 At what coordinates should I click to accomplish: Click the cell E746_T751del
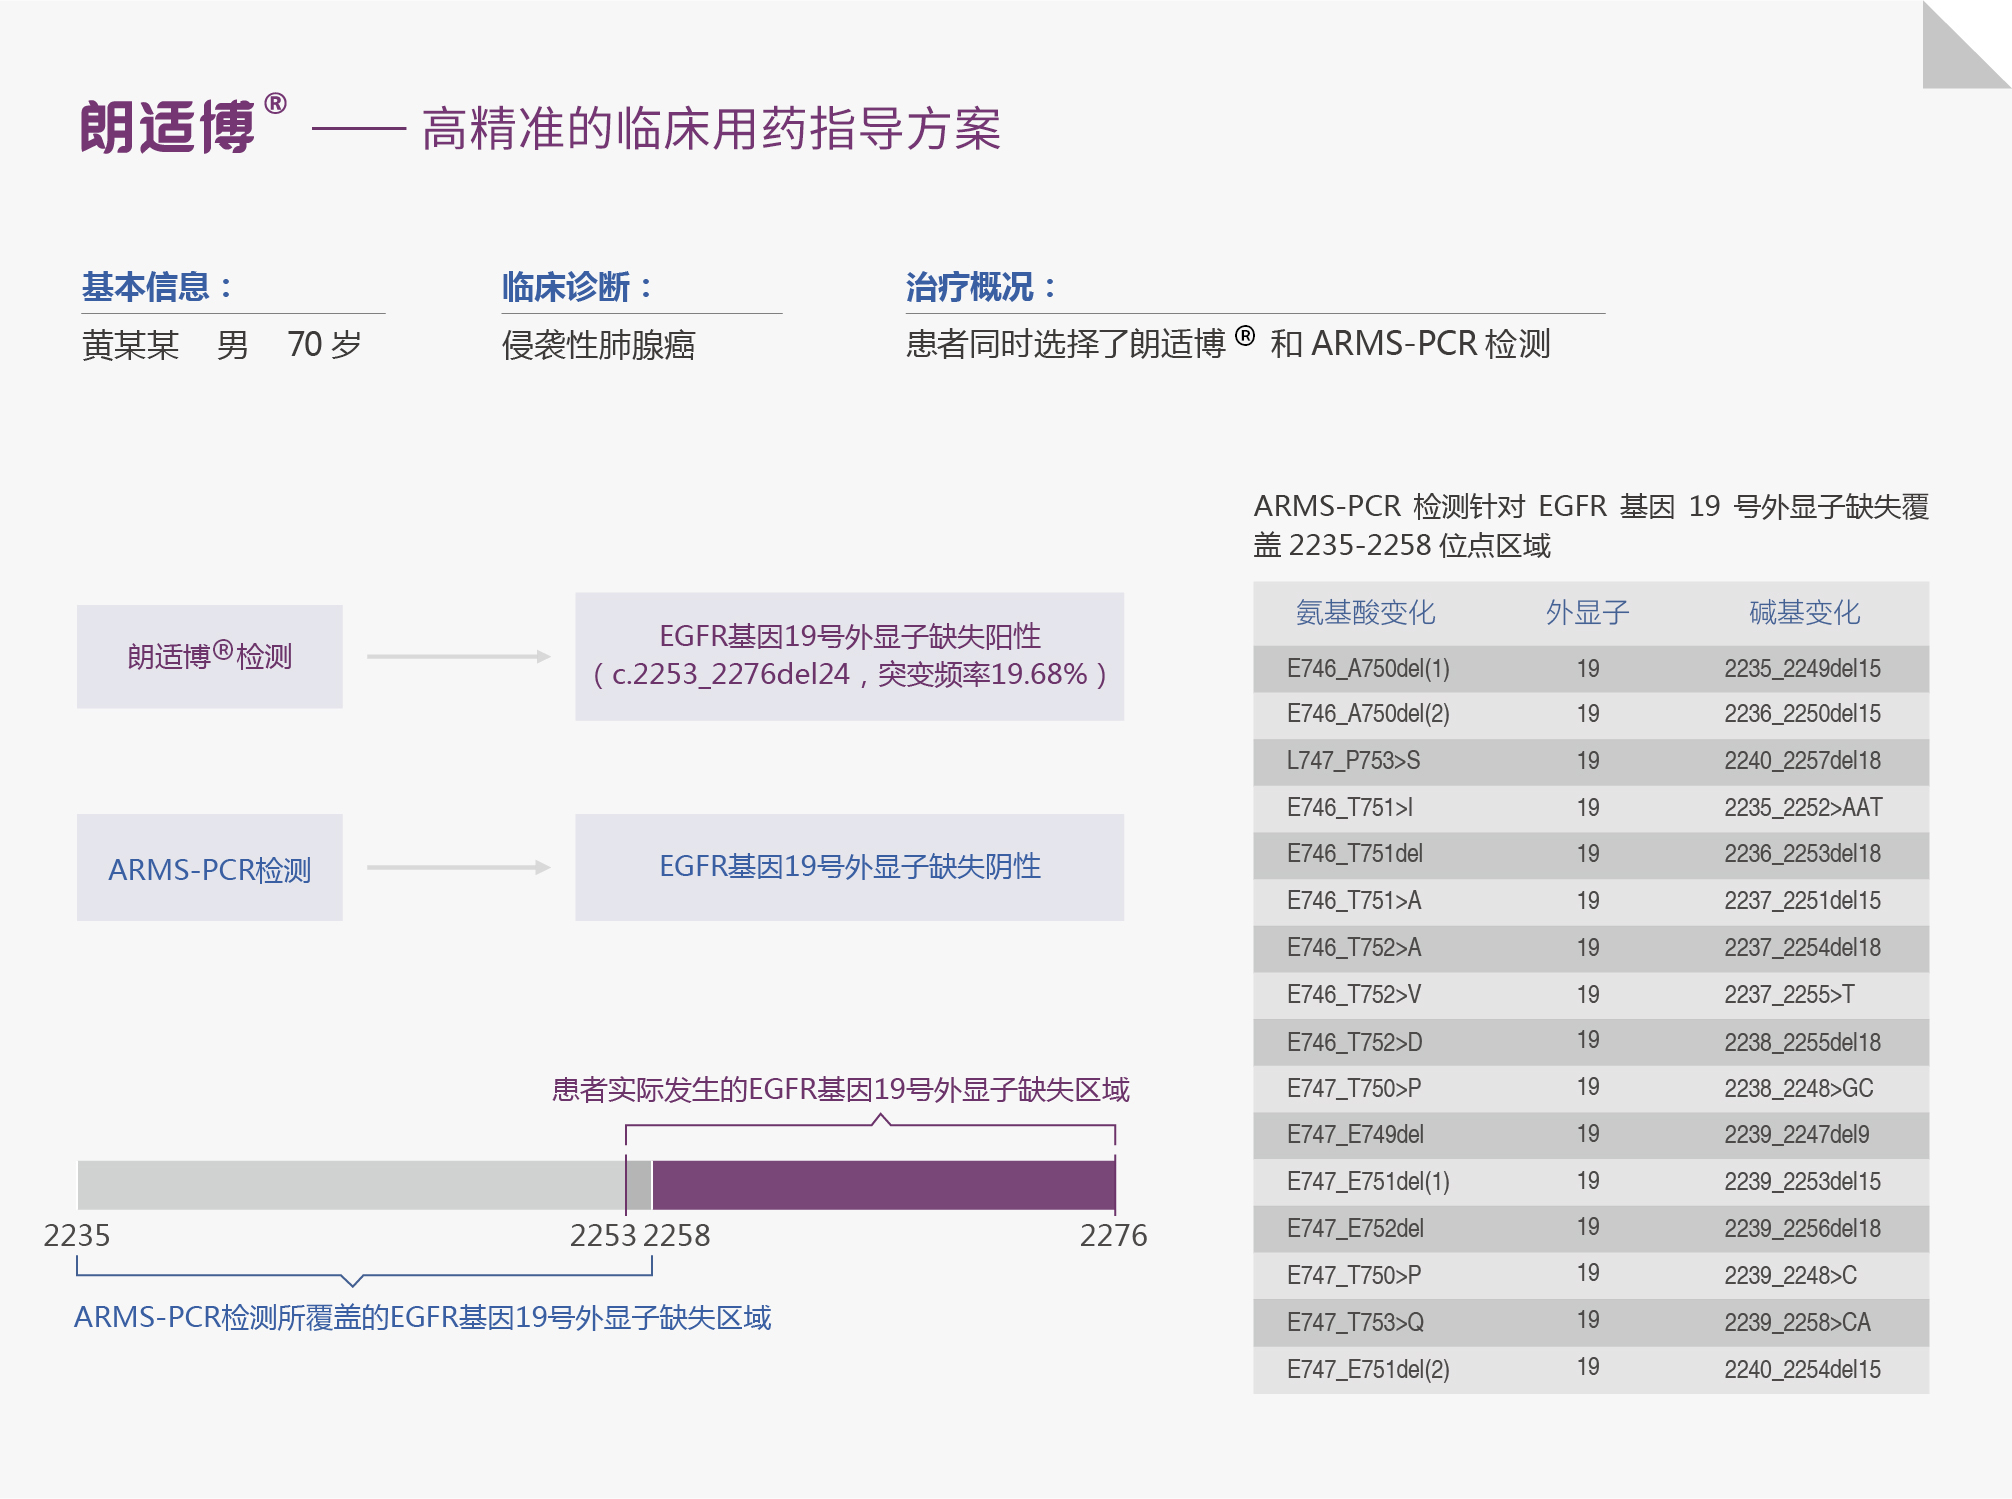[1355, 853]
